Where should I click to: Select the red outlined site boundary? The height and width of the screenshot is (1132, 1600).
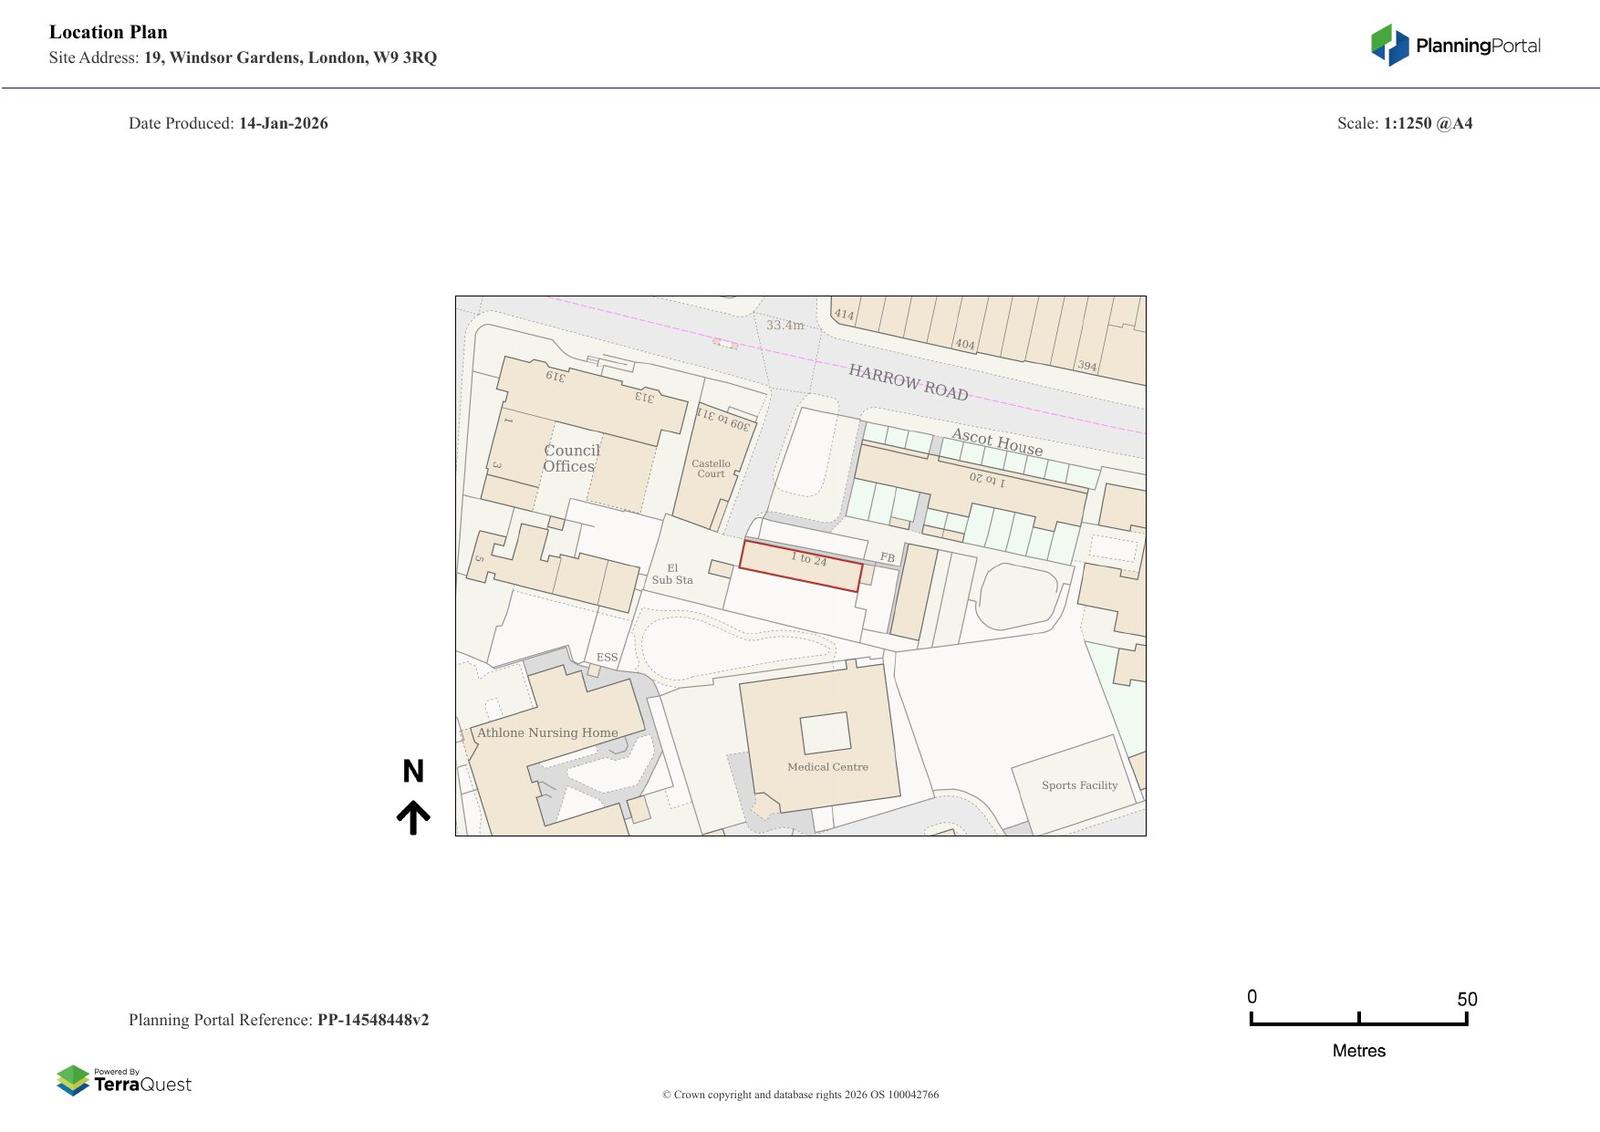point(801,566)
